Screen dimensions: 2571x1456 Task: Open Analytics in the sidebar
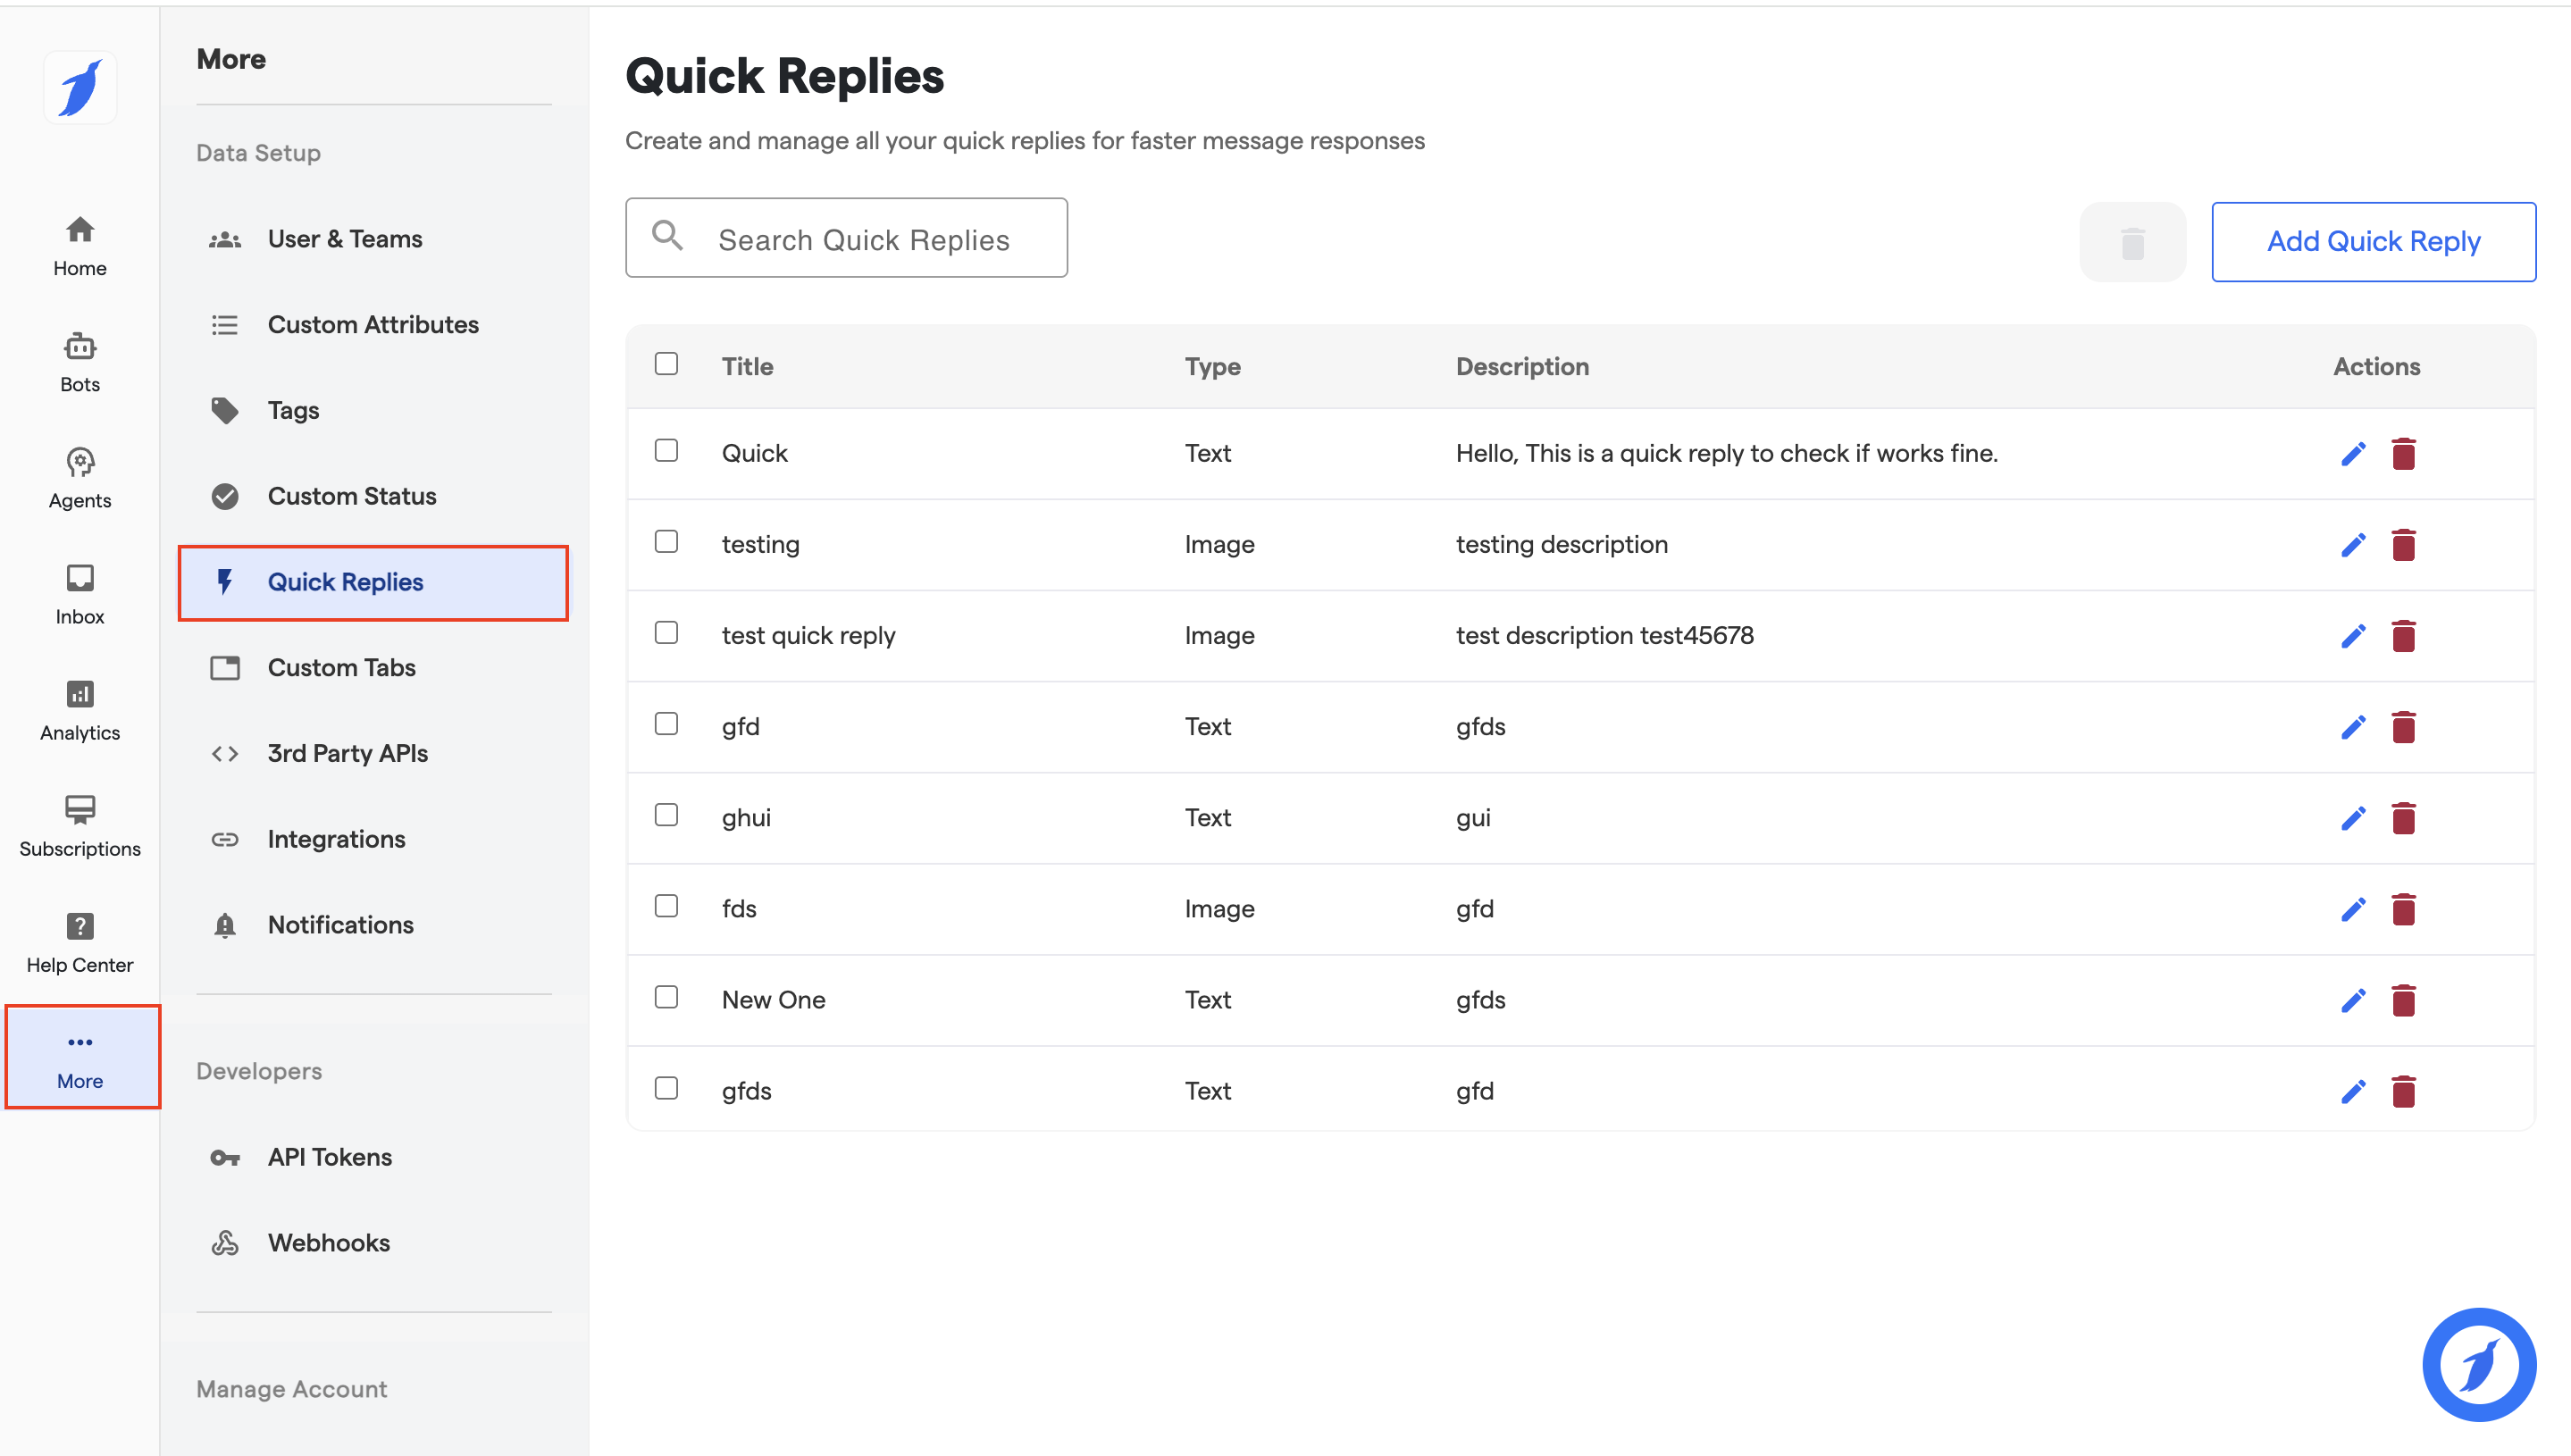[x=80, y=710]
